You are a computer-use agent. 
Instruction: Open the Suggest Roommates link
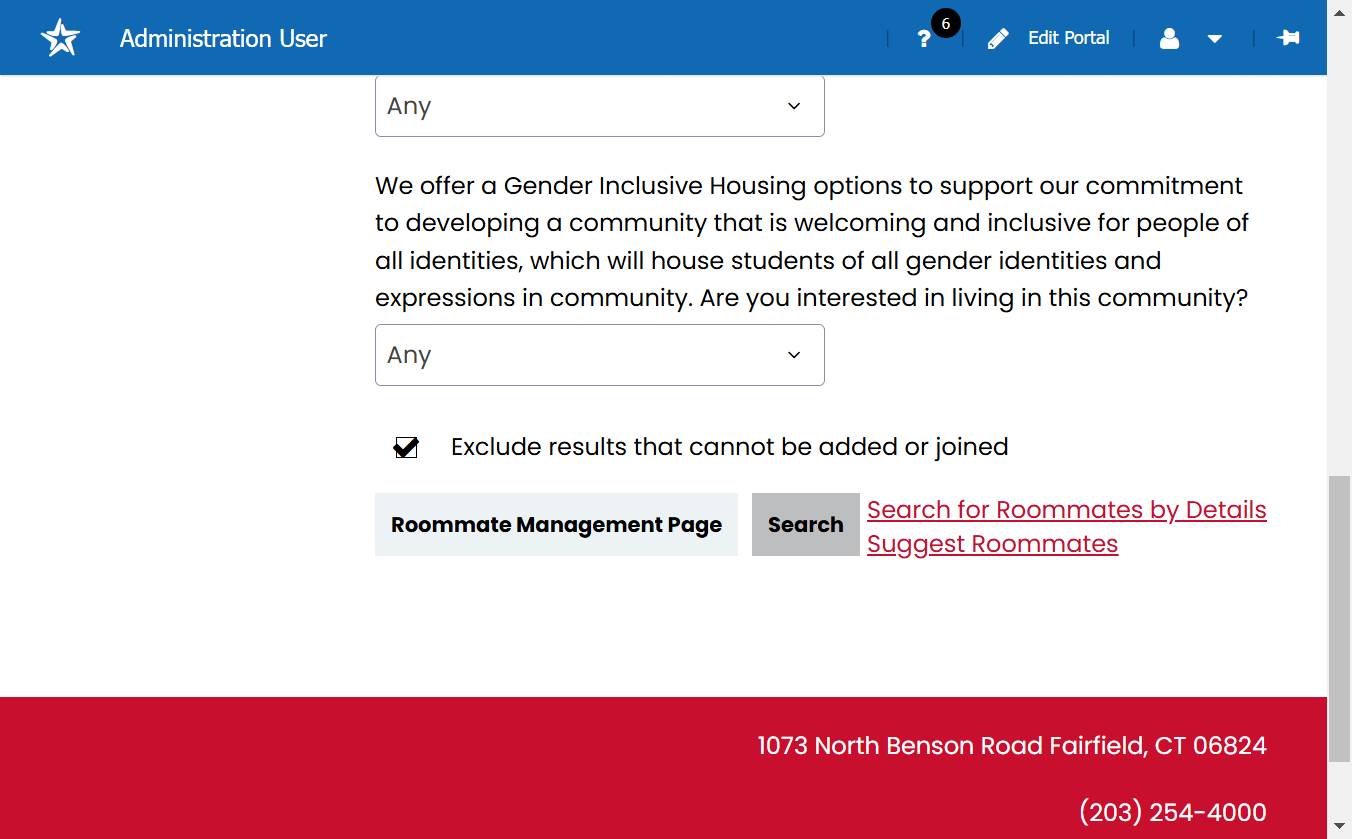click(x=993, y=544)
